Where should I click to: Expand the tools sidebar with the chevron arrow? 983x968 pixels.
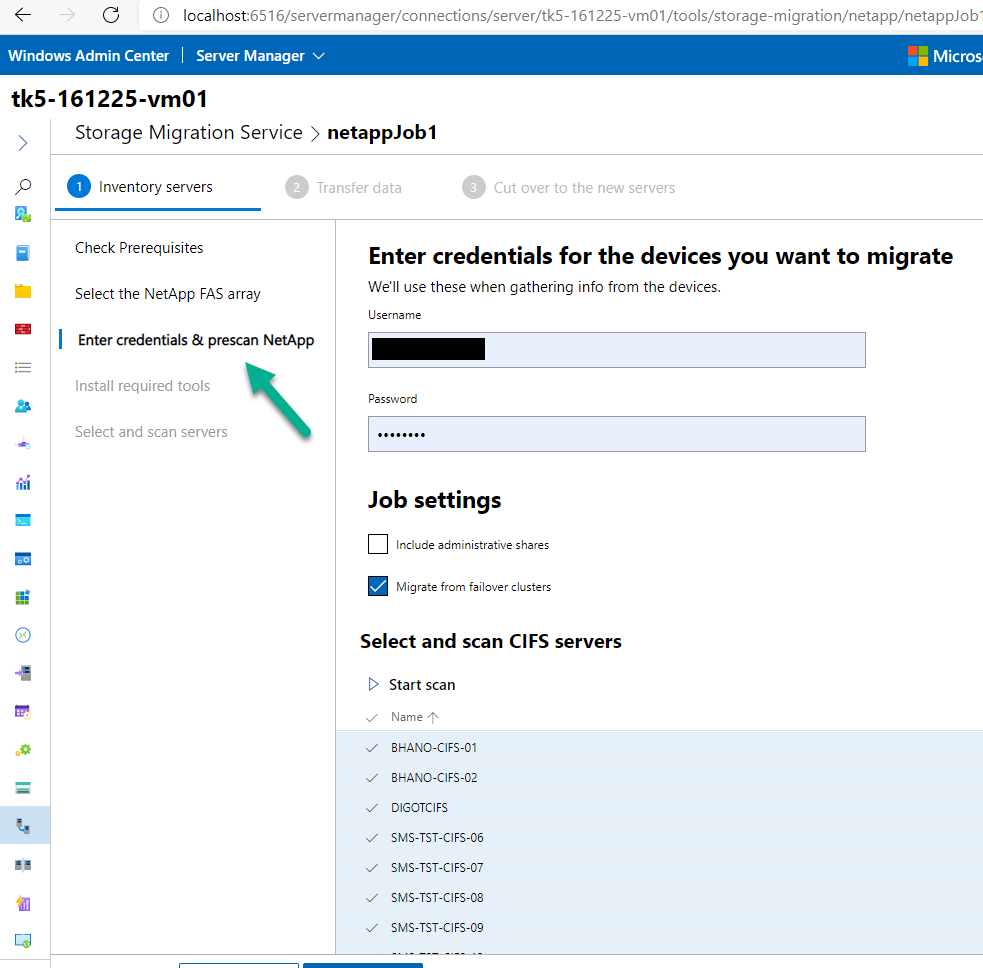coord(23,143)
